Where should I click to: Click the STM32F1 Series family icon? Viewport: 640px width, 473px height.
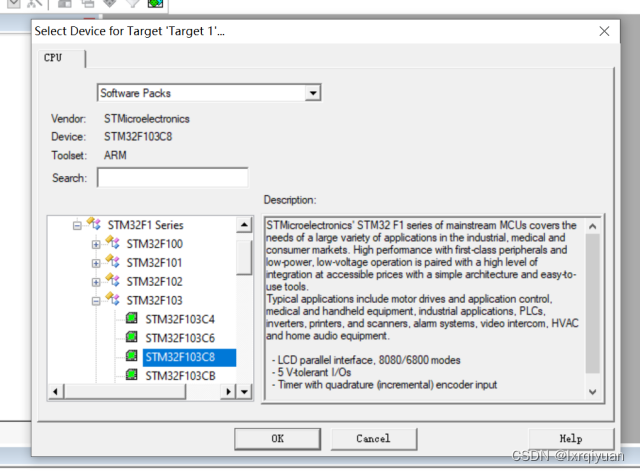tap(94, 224)
